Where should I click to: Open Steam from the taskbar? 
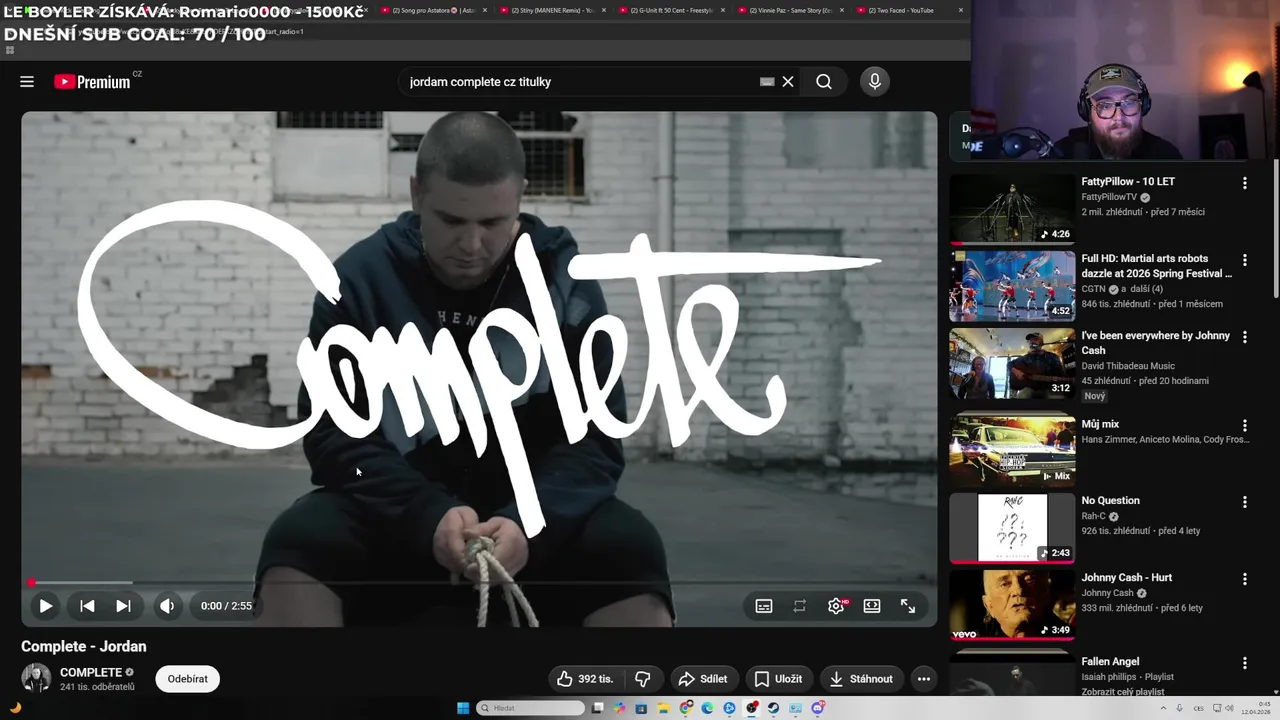pyautogui.click(x=773, y=708)
